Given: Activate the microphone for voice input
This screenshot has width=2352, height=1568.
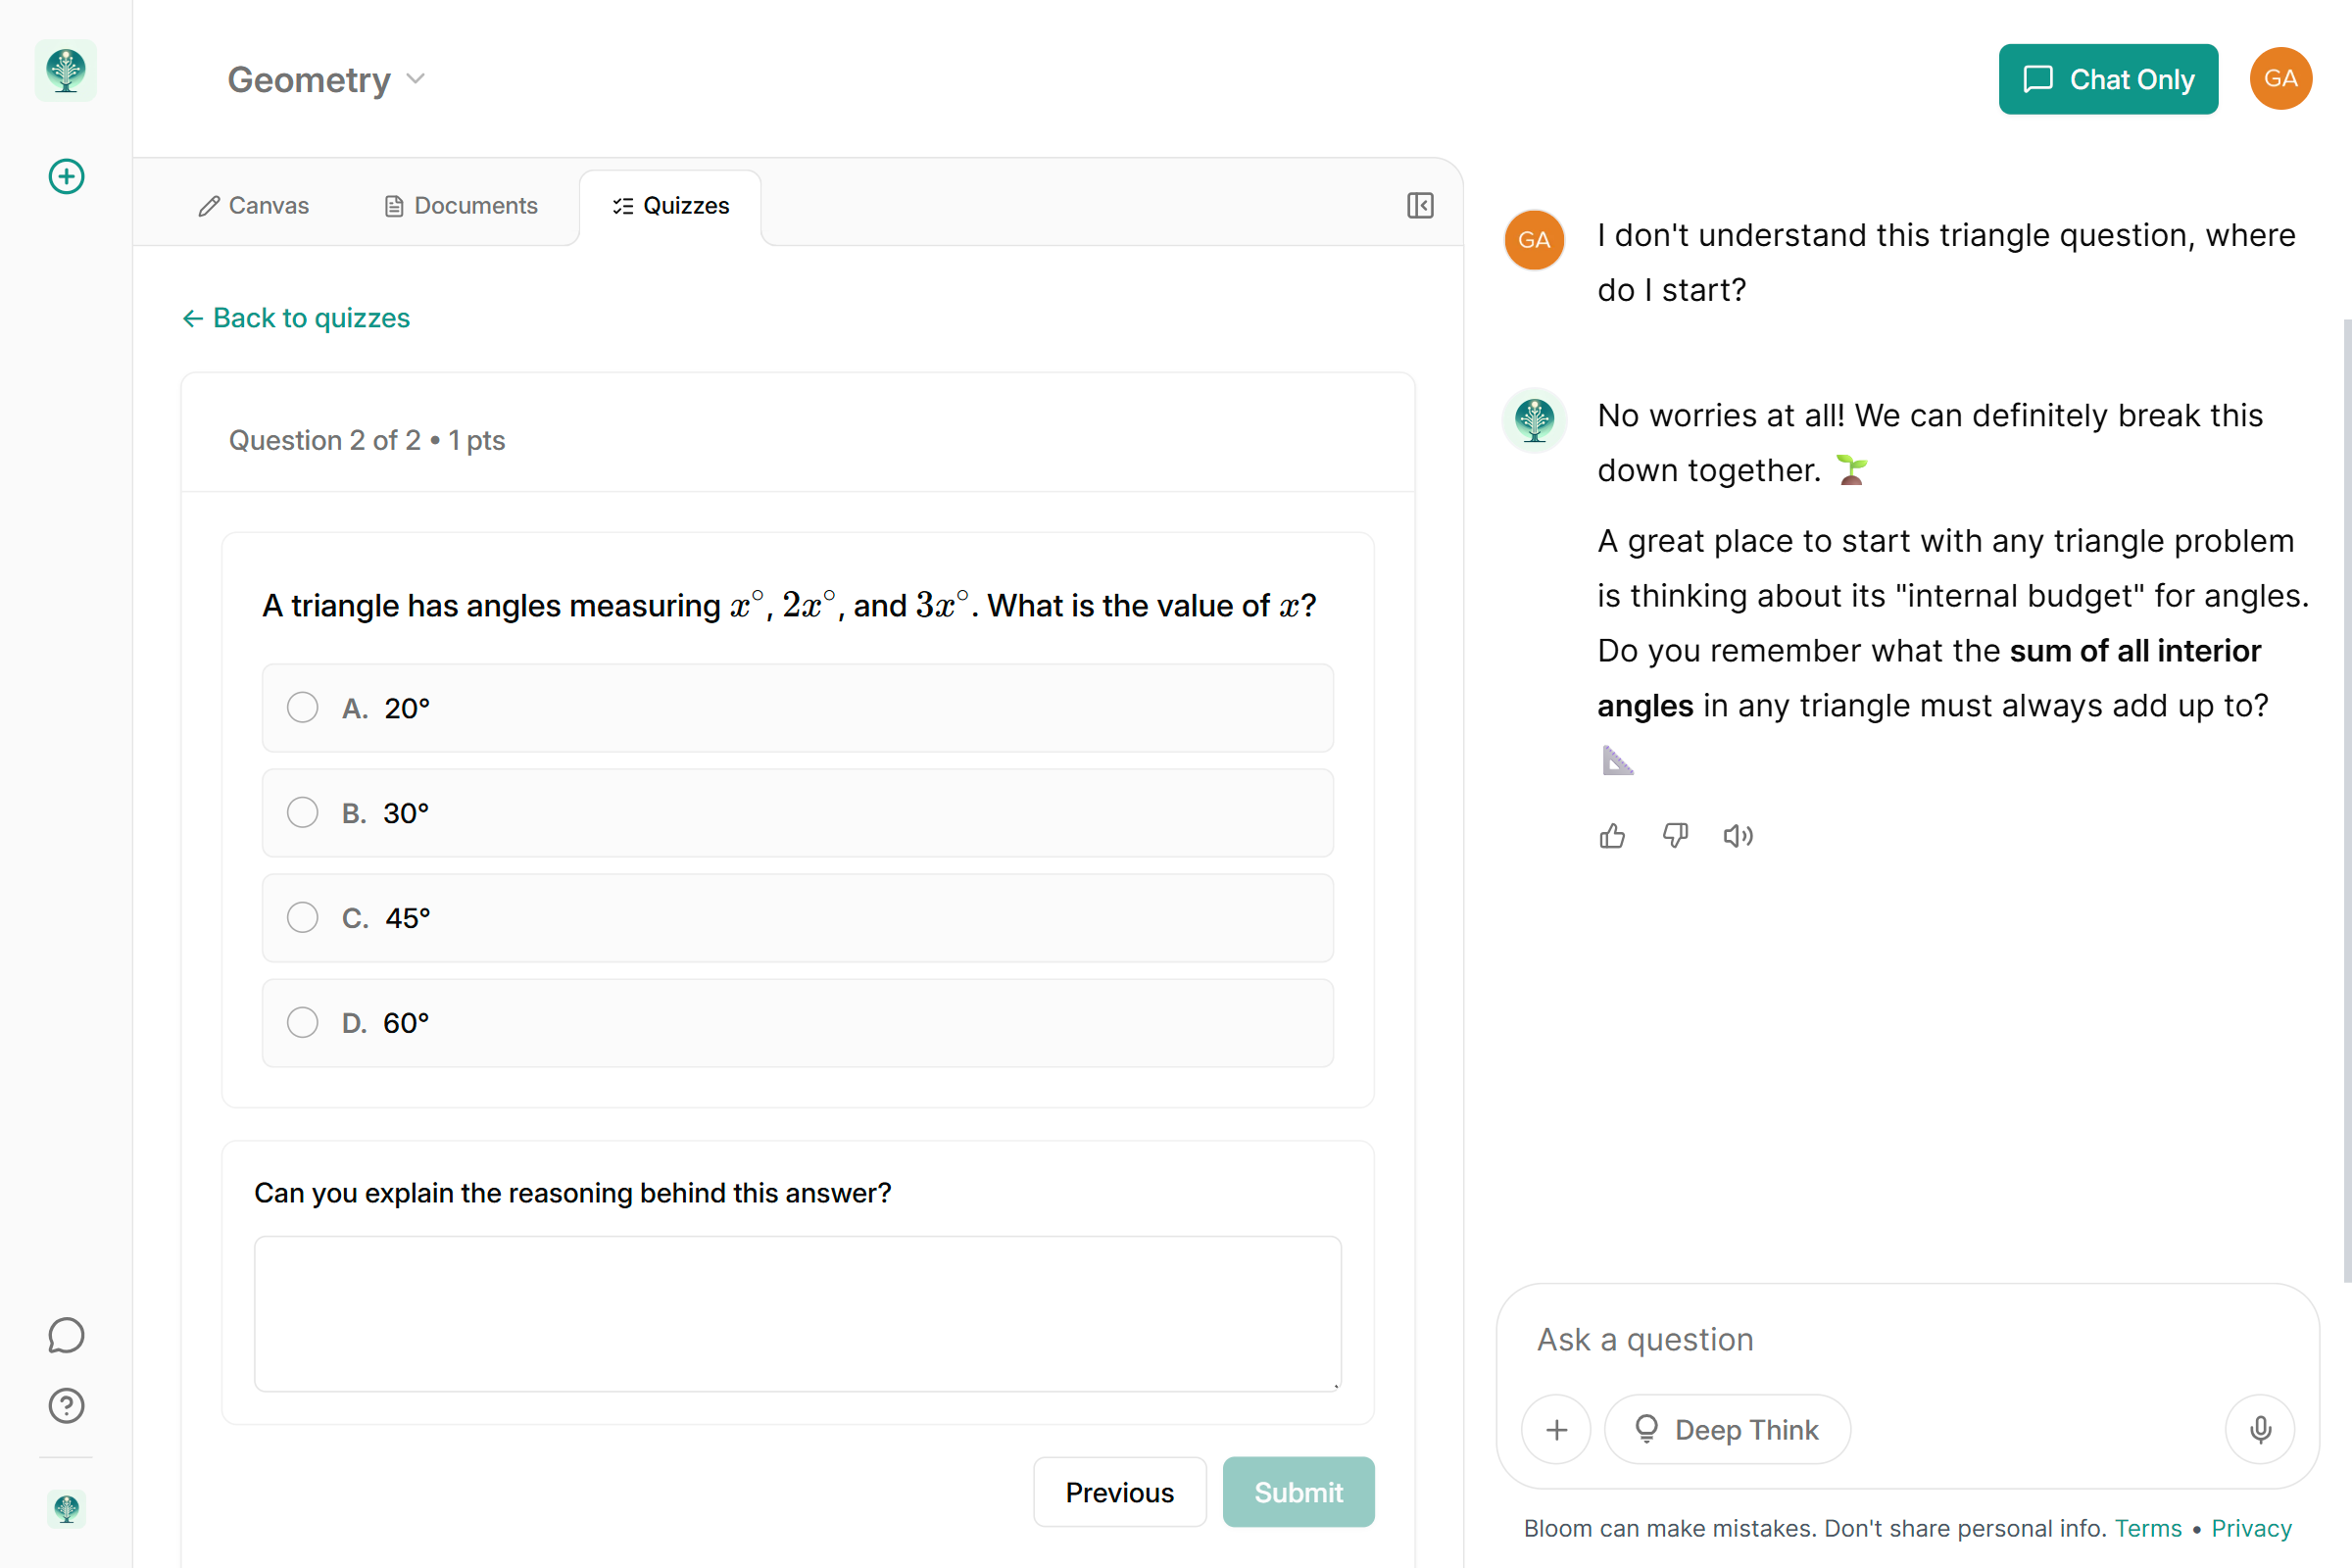Looking at the screenshot, I should [2261, 1429].
